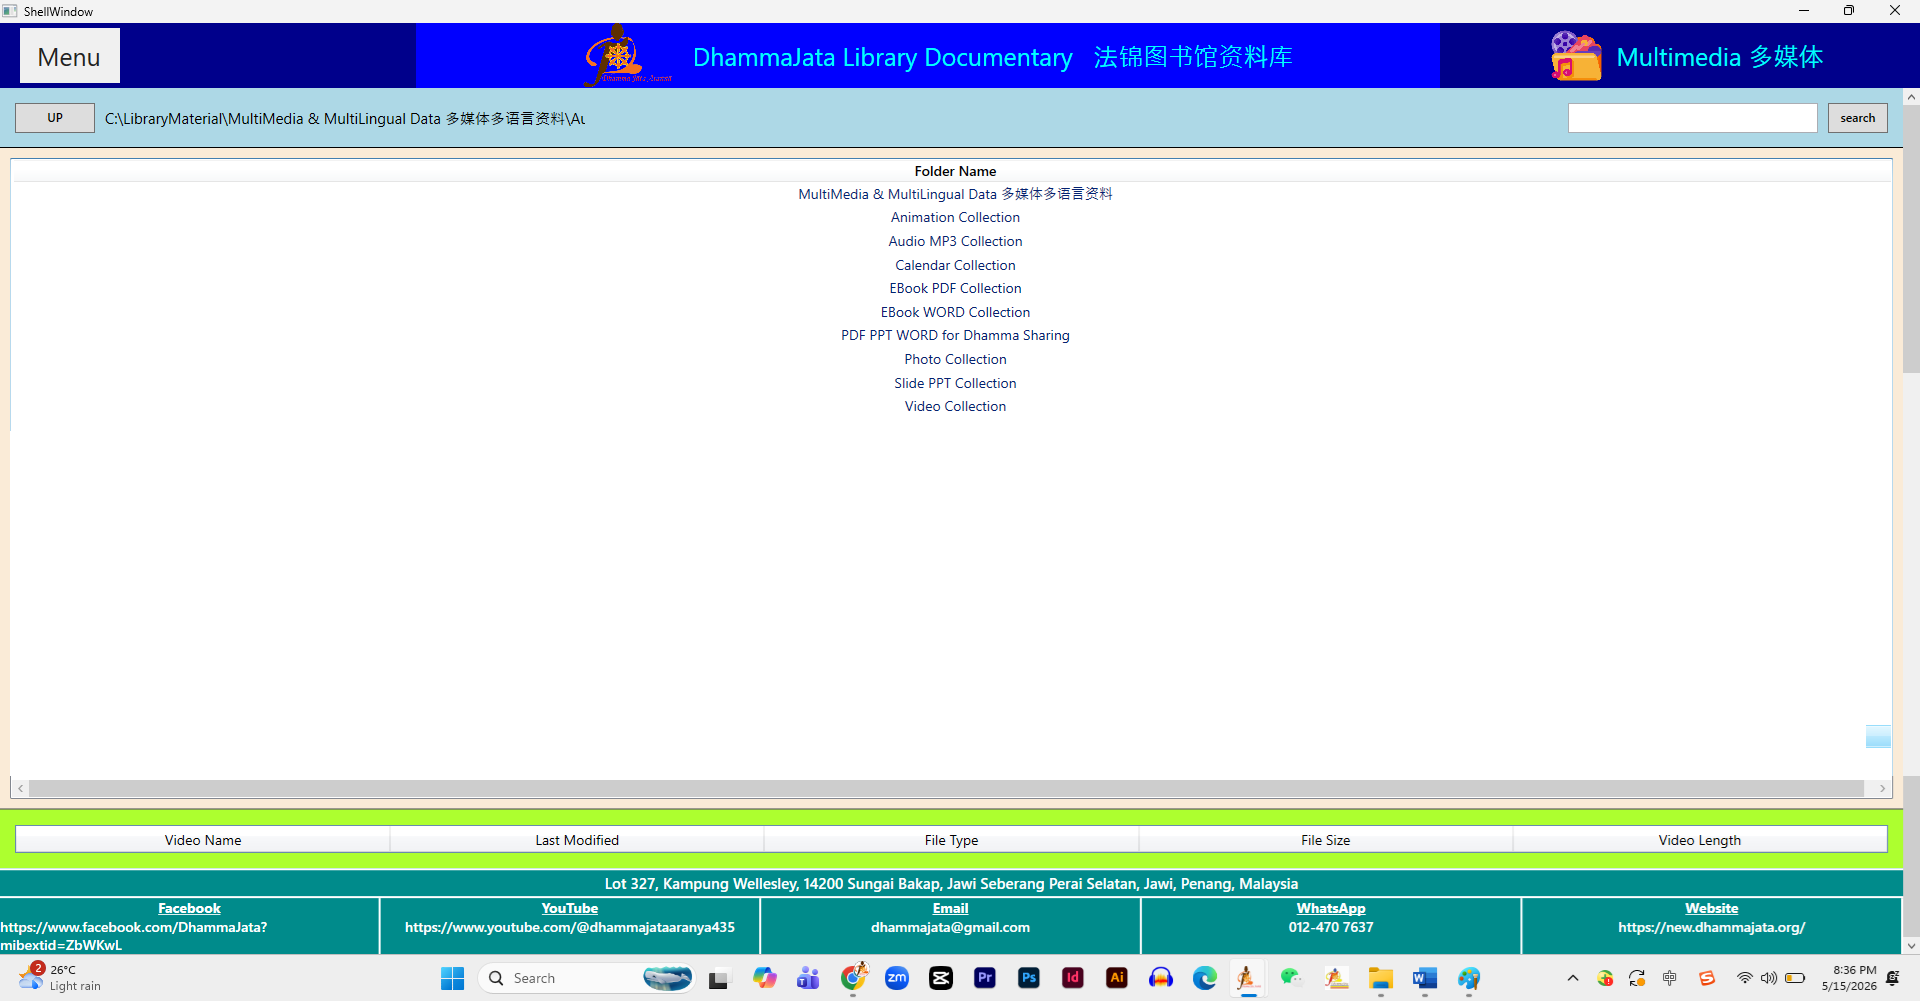Click the search button
Viewport: 1920px width, 1001px height.
point(1858,118)
